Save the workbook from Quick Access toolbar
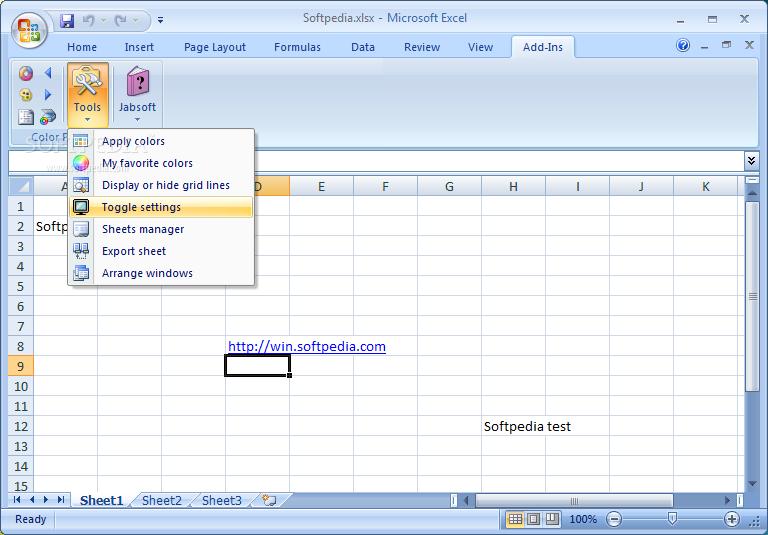Image resolution: width=768 pixels, height=535 pixels. coord(67,21)
